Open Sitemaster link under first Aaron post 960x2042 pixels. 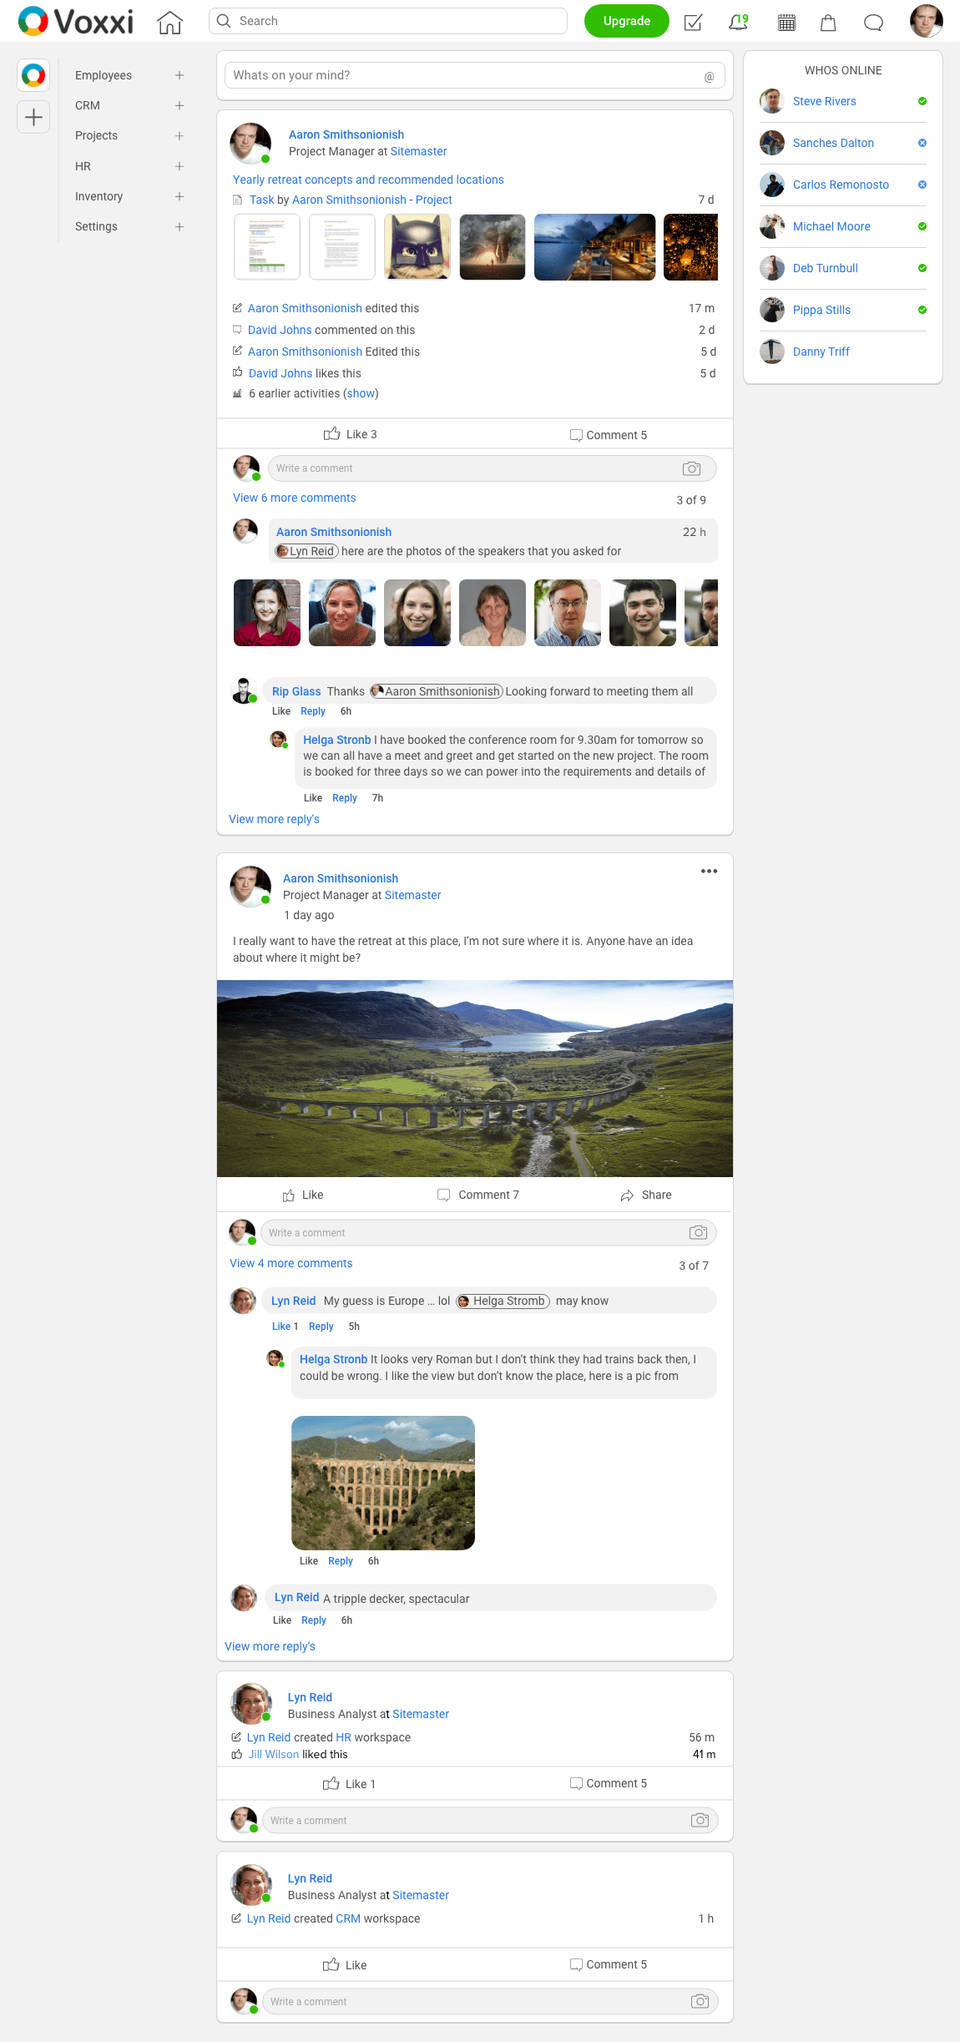[419, 152]
